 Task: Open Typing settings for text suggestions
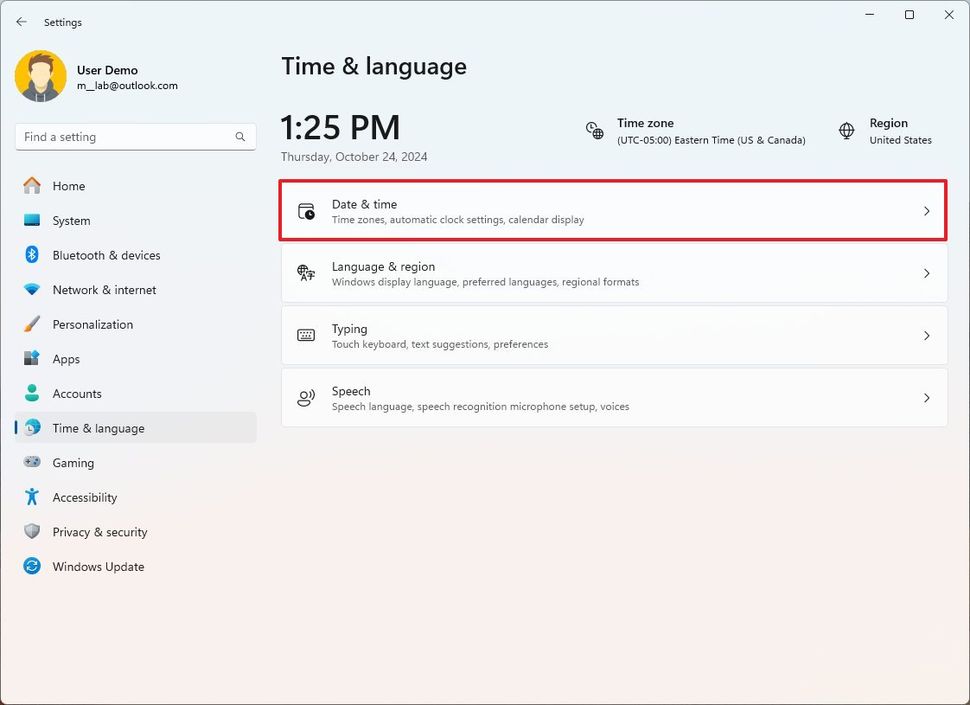pyautogui.click(x=613, y=335)
